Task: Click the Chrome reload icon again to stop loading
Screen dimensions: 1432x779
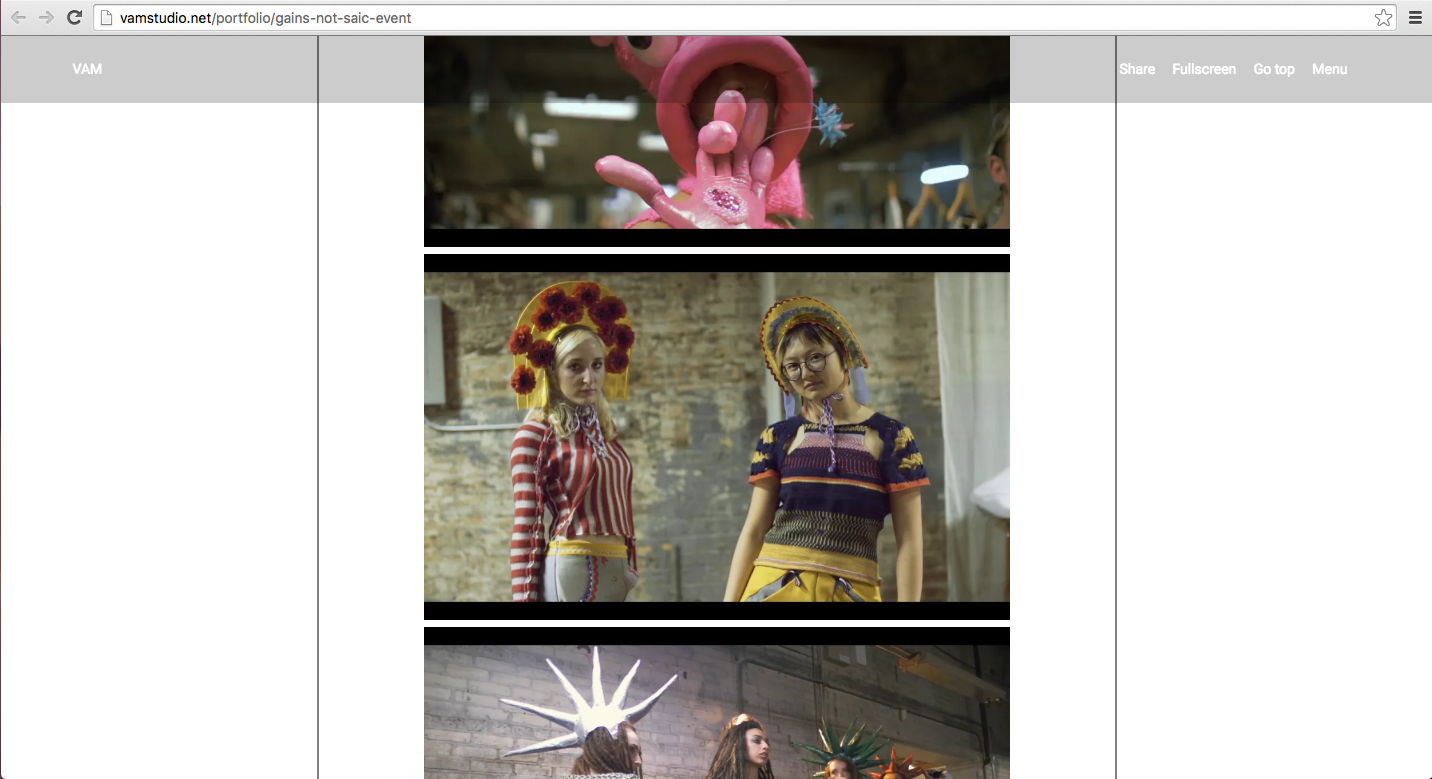Action: tap(74, 17)
